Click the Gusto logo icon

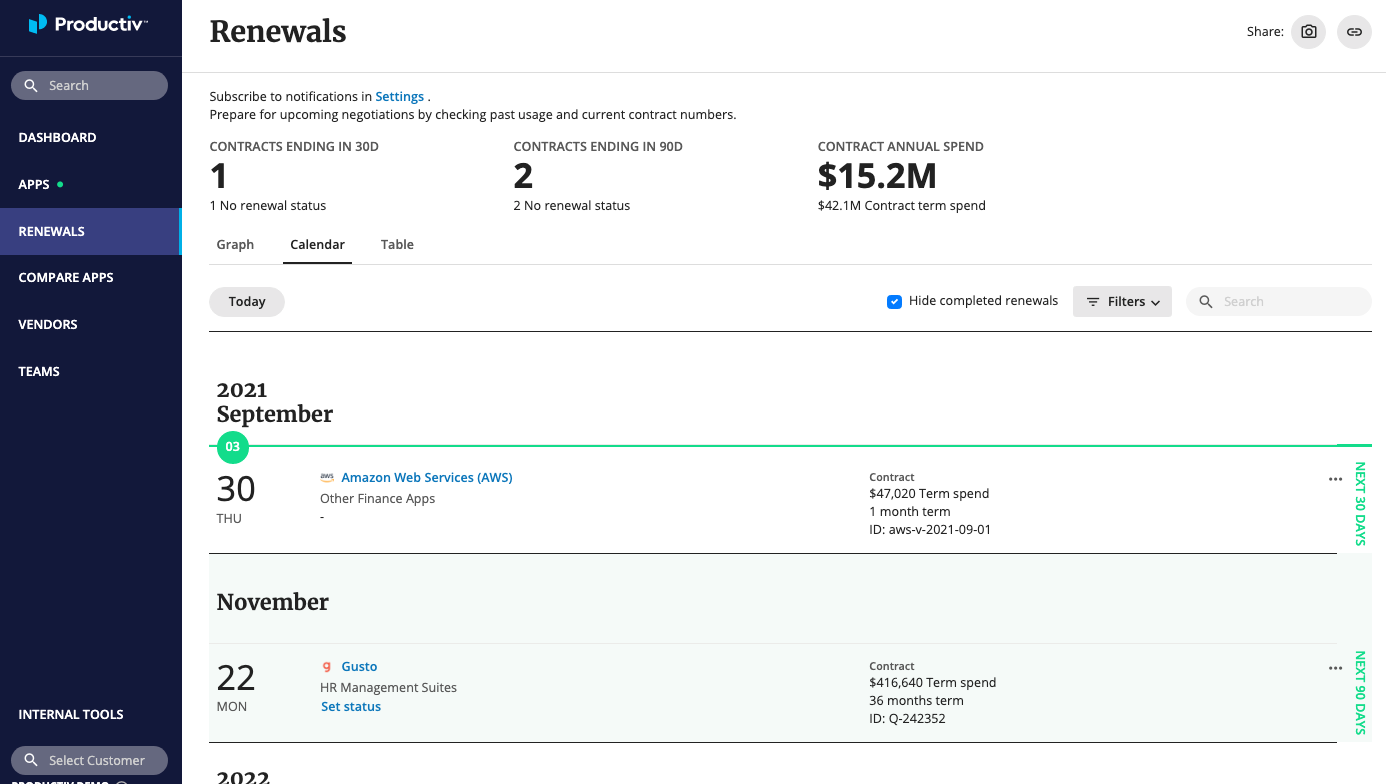point(327,667)
